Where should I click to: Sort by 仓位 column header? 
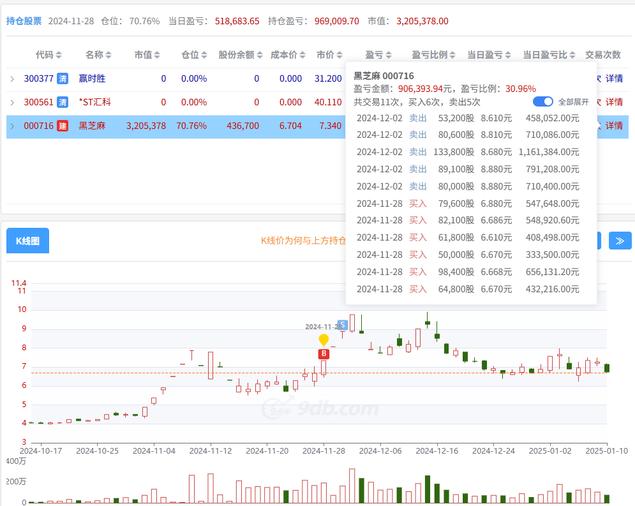click(197, 55)
